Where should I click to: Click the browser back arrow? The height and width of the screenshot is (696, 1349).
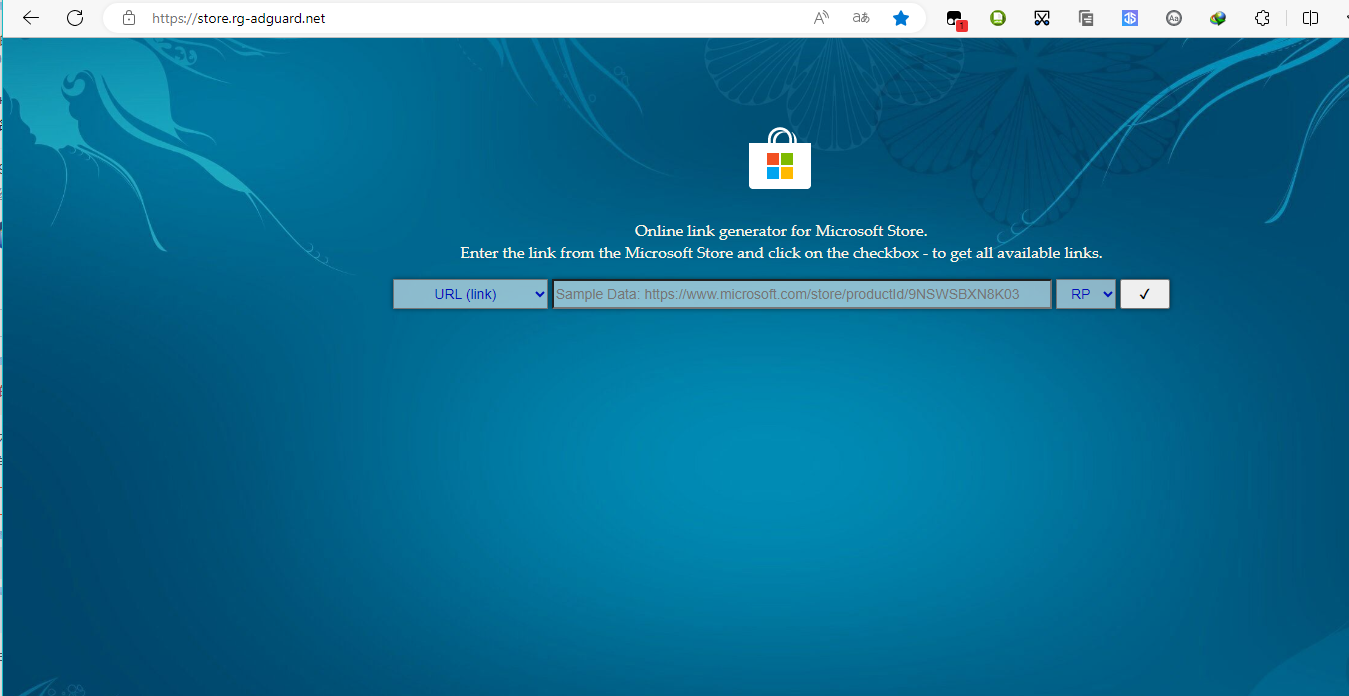31,18
